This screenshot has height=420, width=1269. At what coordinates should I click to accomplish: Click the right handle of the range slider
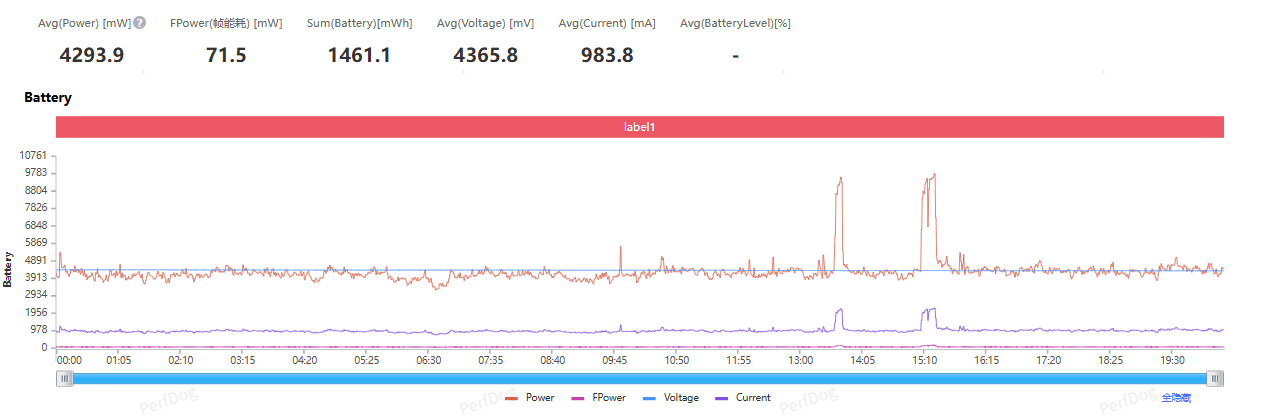(x=1214, y=378)
